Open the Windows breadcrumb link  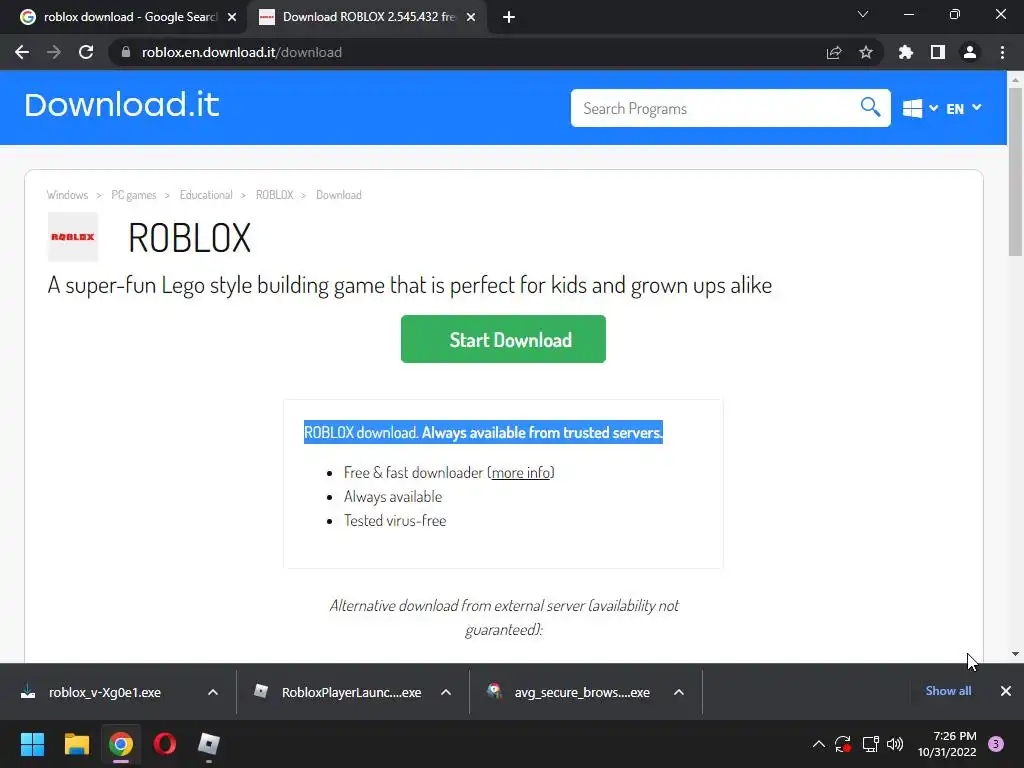click(x=67, y=195)
